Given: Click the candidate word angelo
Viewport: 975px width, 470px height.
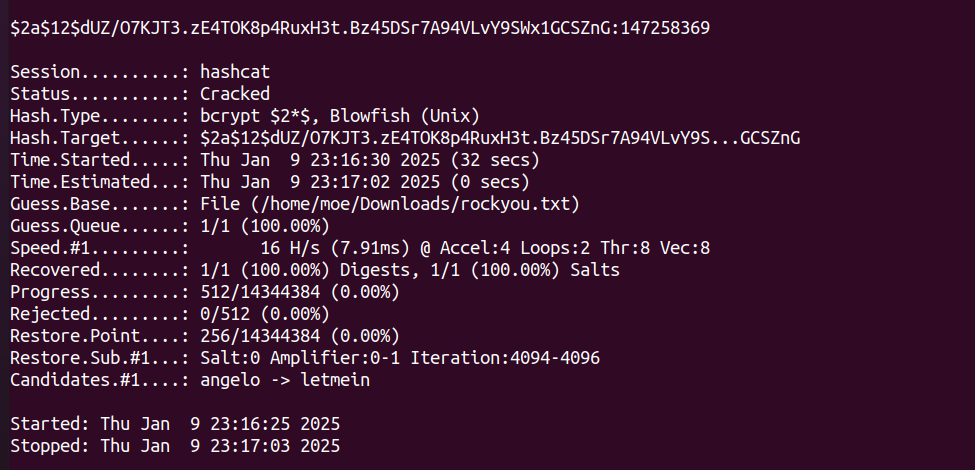Looking at the screenshot, I should (230, 381).
